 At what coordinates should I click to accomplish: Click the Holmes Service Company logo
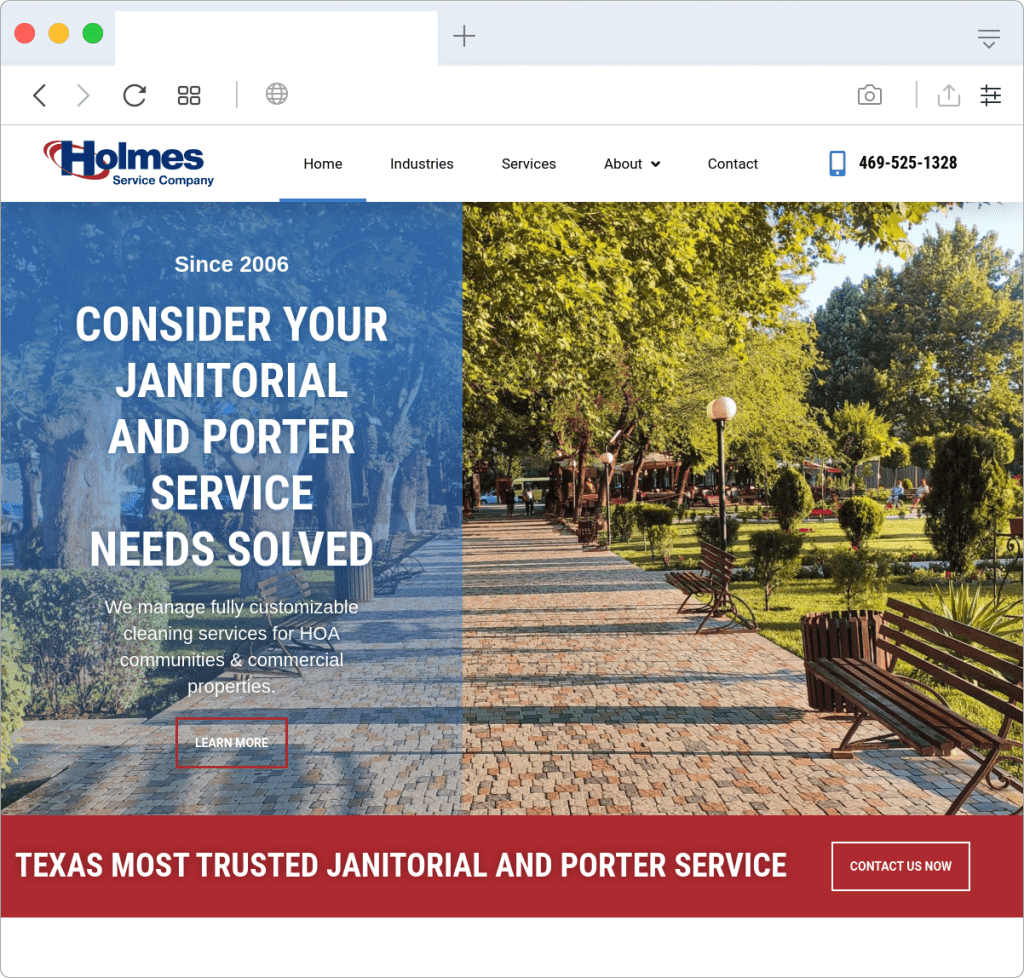tap(129, 163)
